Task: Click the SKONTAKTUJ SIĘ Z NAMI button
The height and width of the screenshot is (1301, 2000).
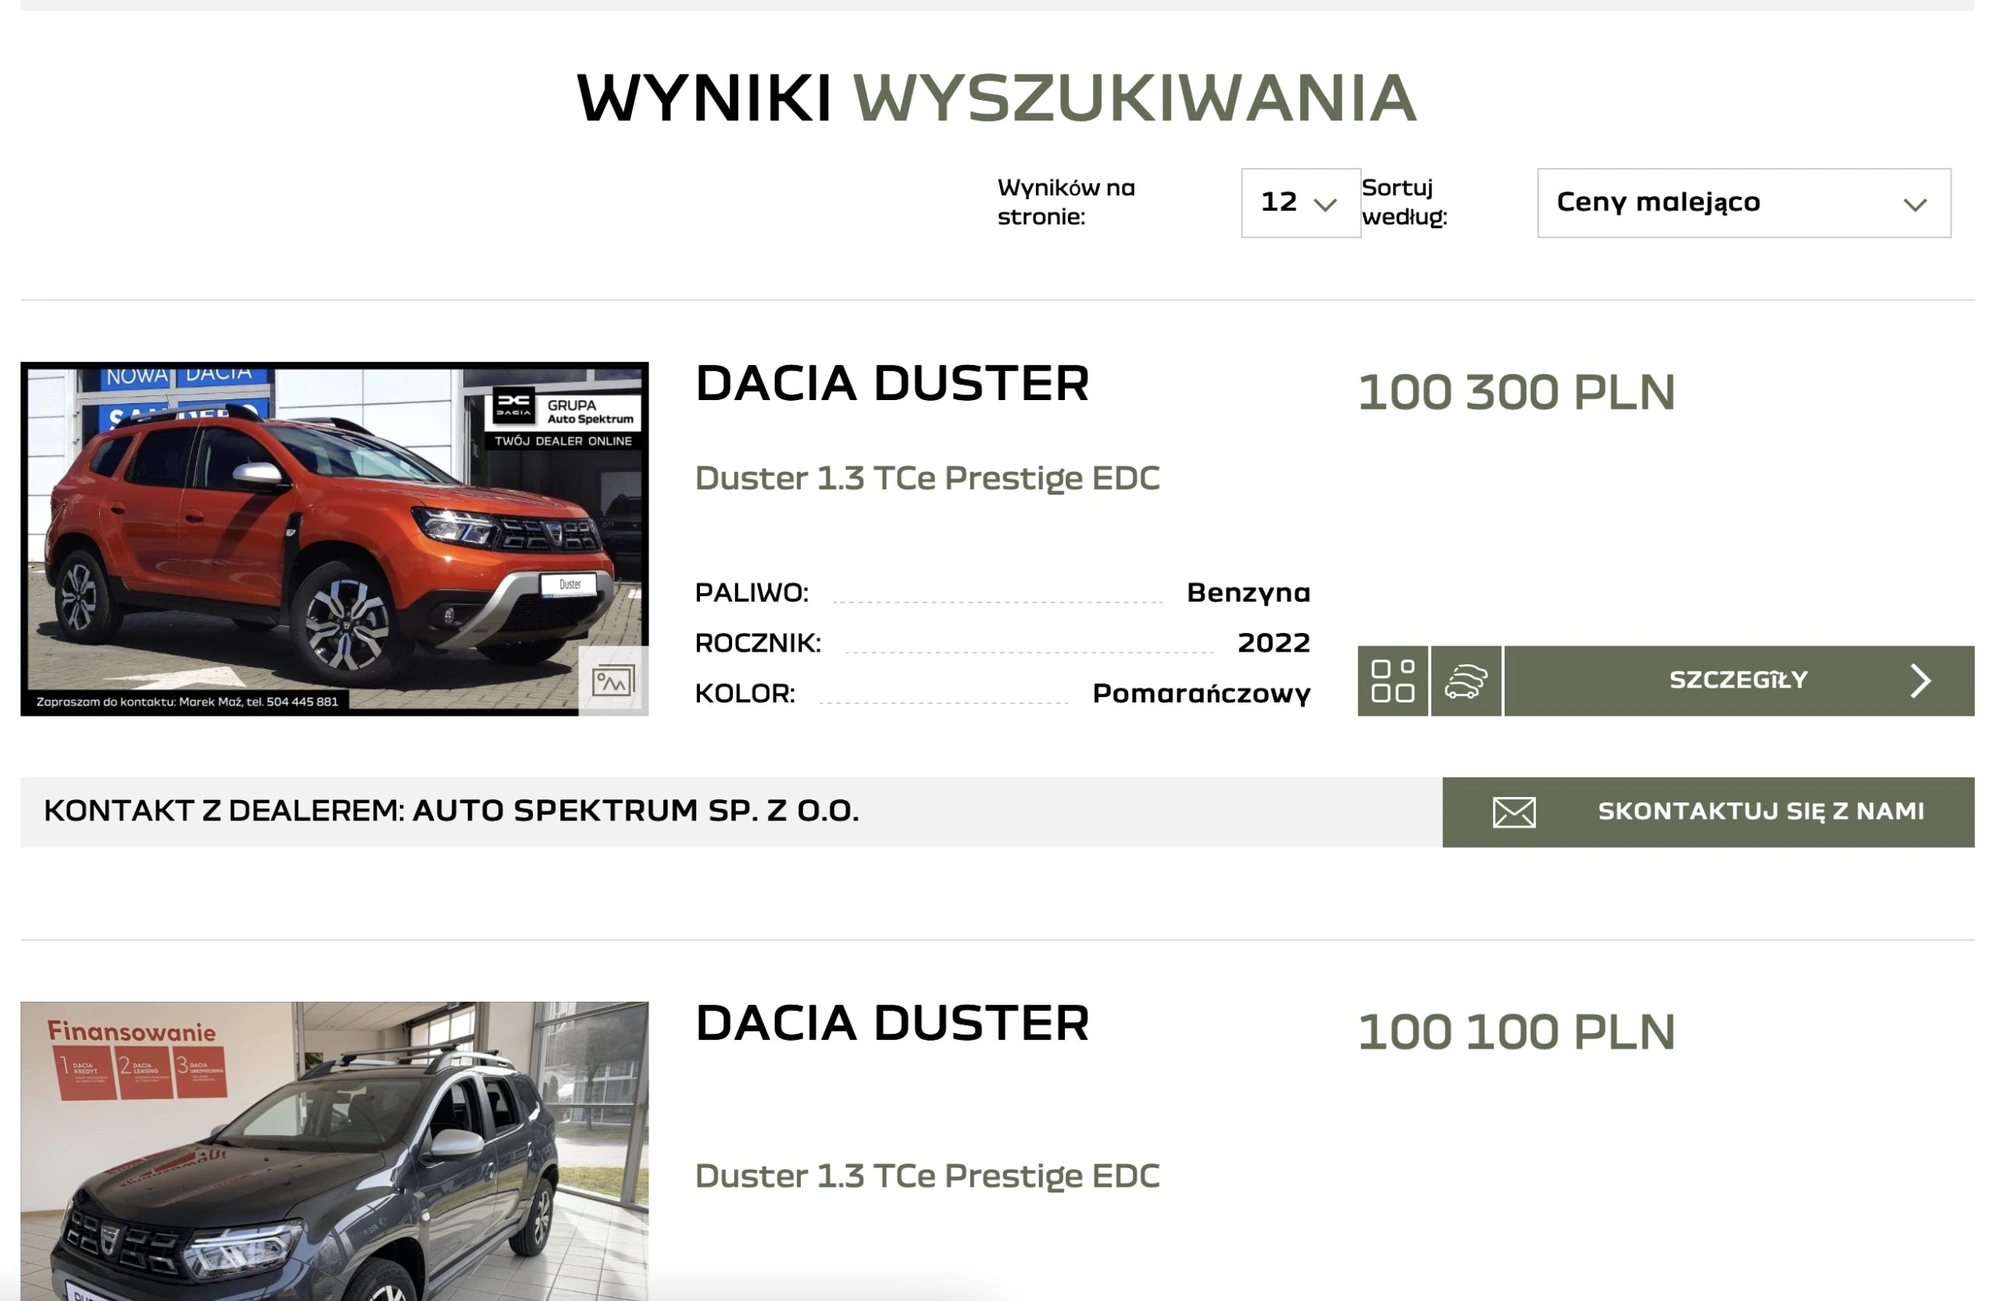Action: [x=1708, y=812]
